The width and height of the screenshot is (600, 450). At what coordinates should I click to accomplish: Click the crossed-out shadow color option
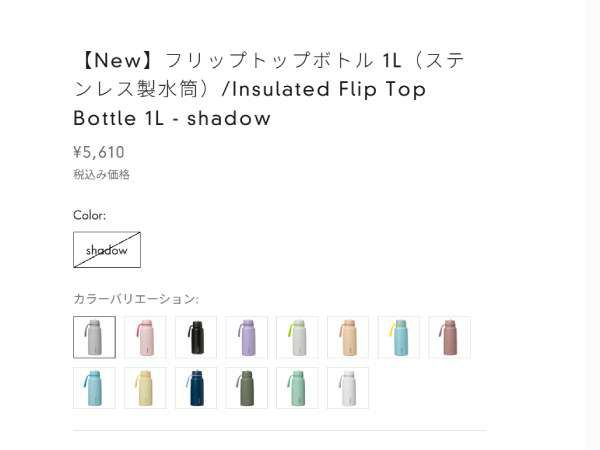(107, 250)
